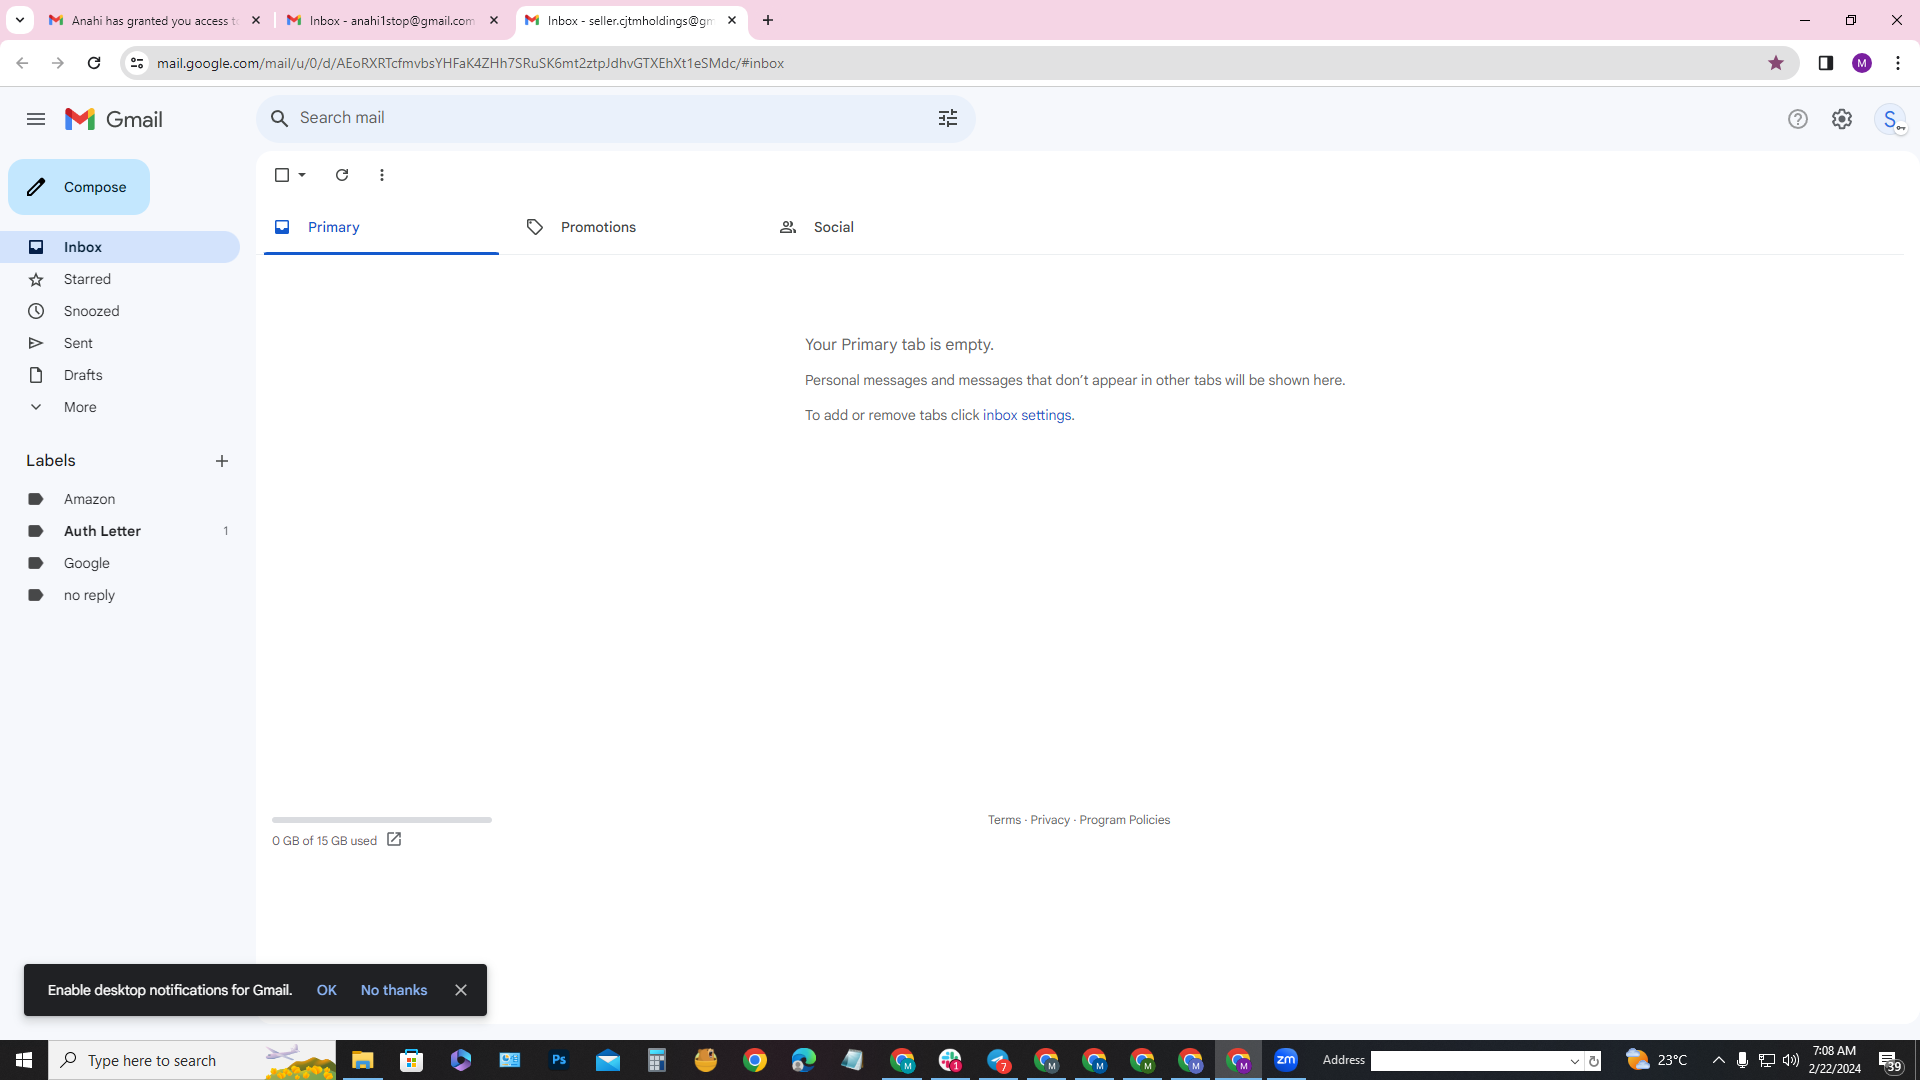Open Chrome profile M avatar

(x=1862, y=63)
